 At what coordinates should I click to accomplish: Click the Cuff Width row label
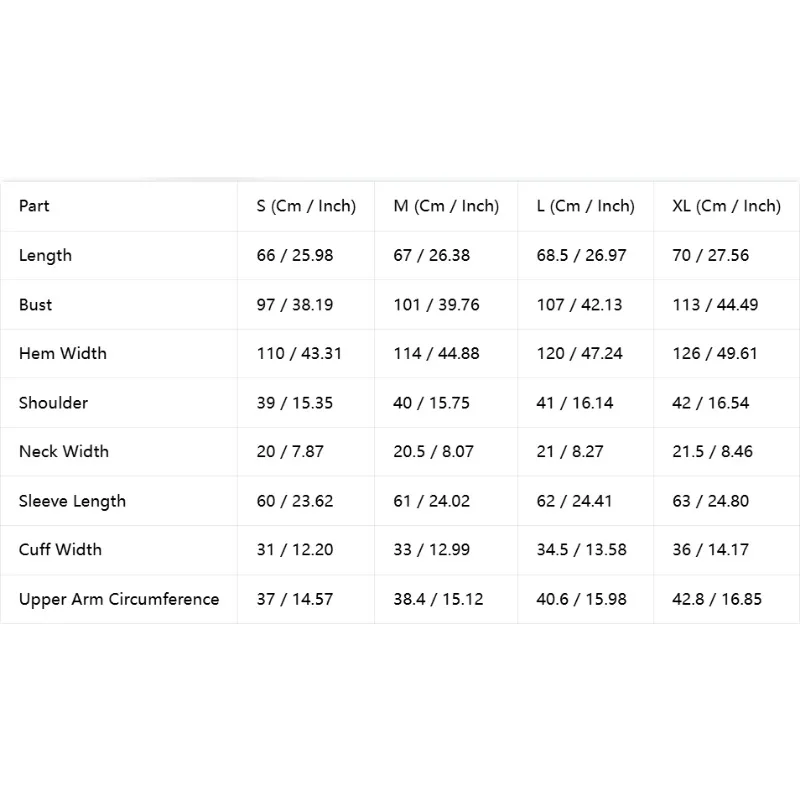60,549
